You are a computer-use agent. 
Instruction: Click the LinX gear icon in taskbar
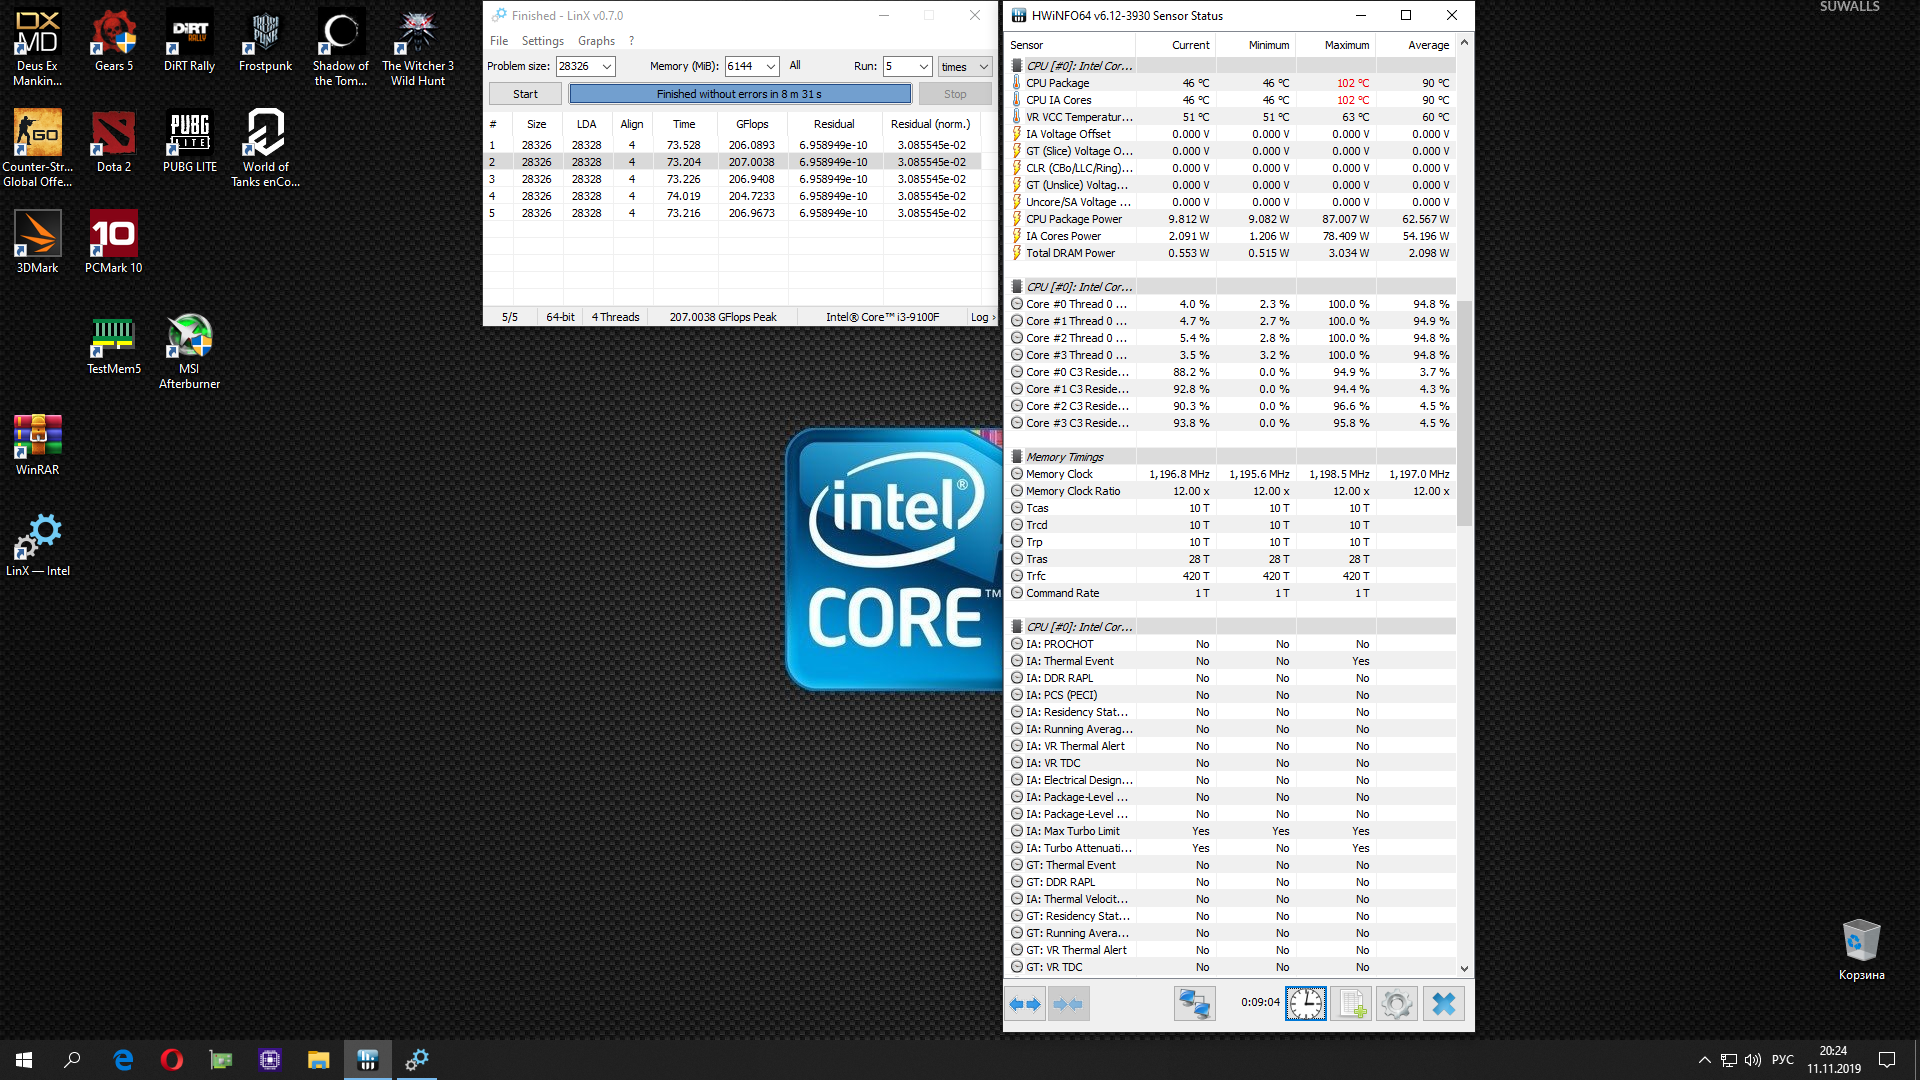pos(416,1060)
